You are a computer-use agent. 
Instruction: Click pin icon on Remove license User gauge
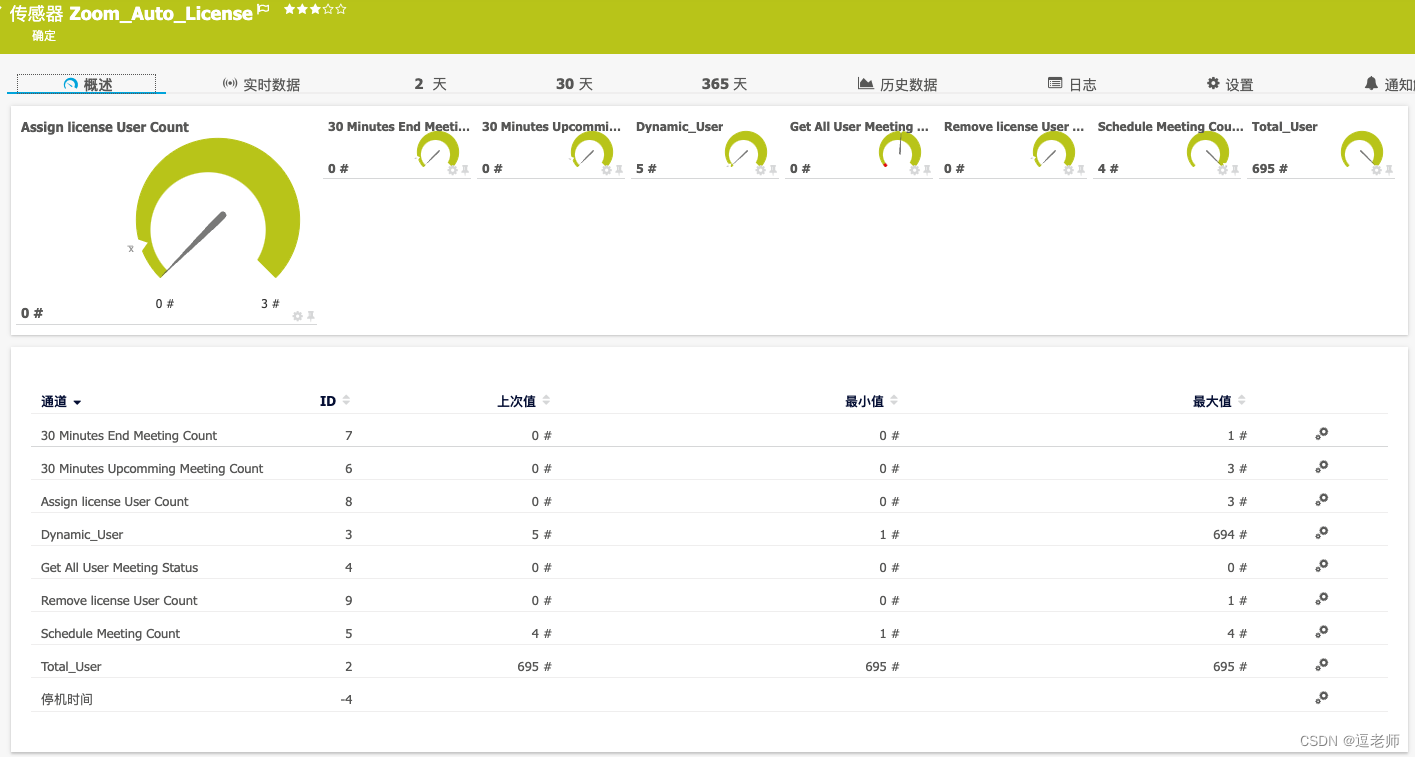coord(1081,170)
